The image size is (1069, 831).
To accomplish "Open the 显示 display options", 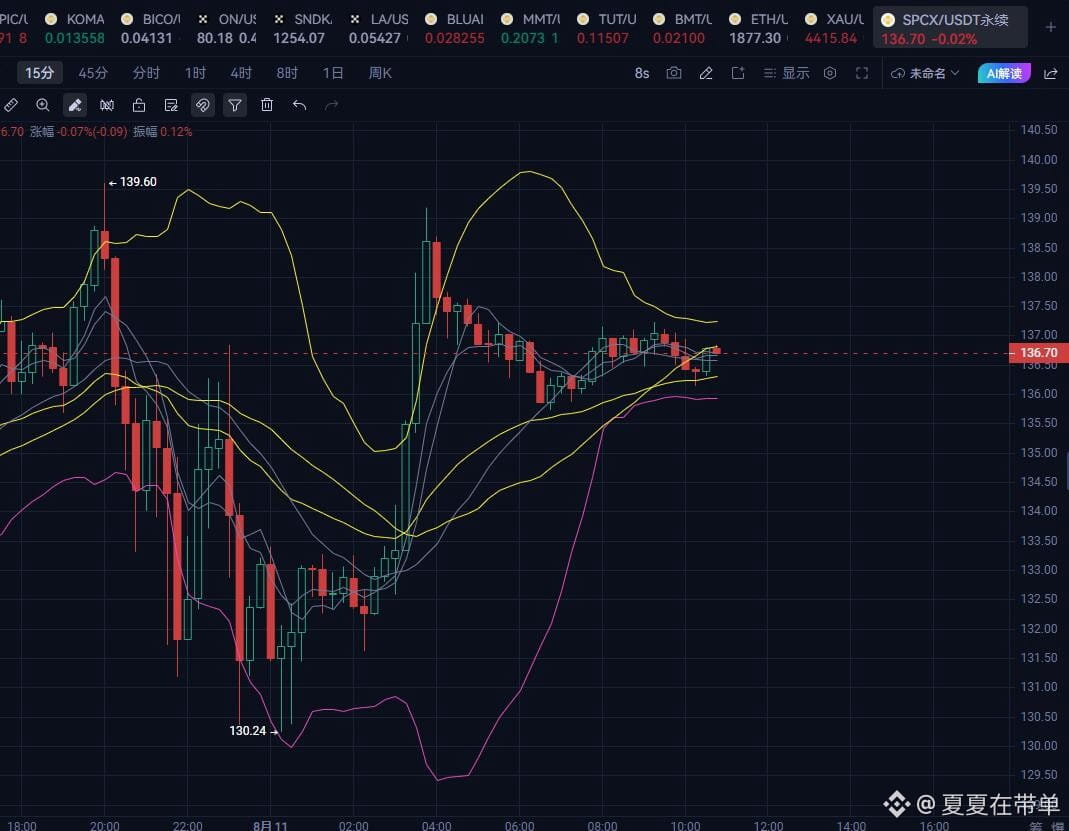I will [x=787, y=73].
